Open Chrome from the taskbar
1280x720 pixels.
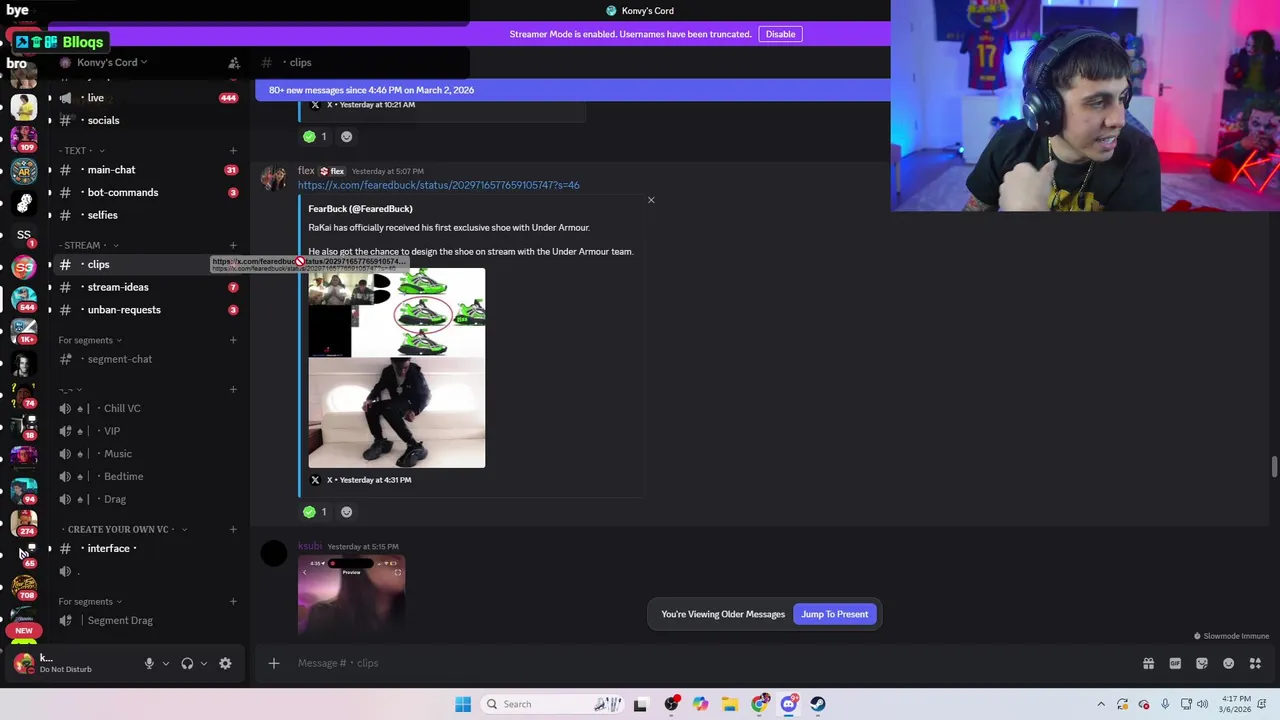click(x=760, y=704)
